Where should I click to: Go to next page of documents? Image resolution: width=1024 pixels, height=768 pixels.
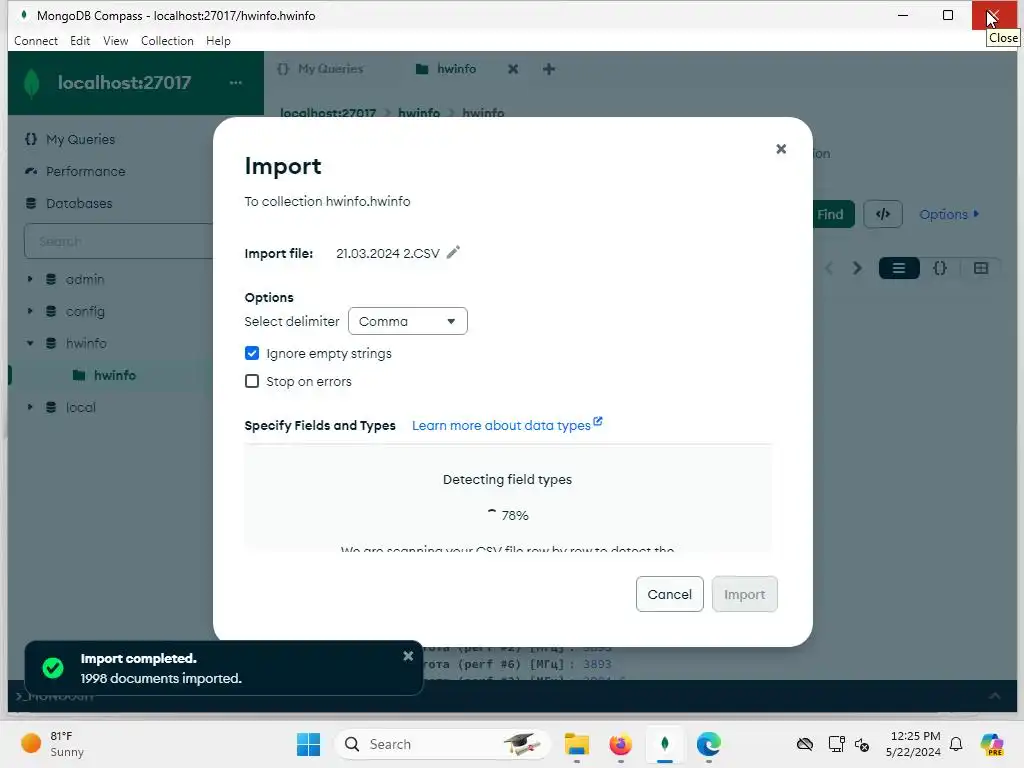857,268
